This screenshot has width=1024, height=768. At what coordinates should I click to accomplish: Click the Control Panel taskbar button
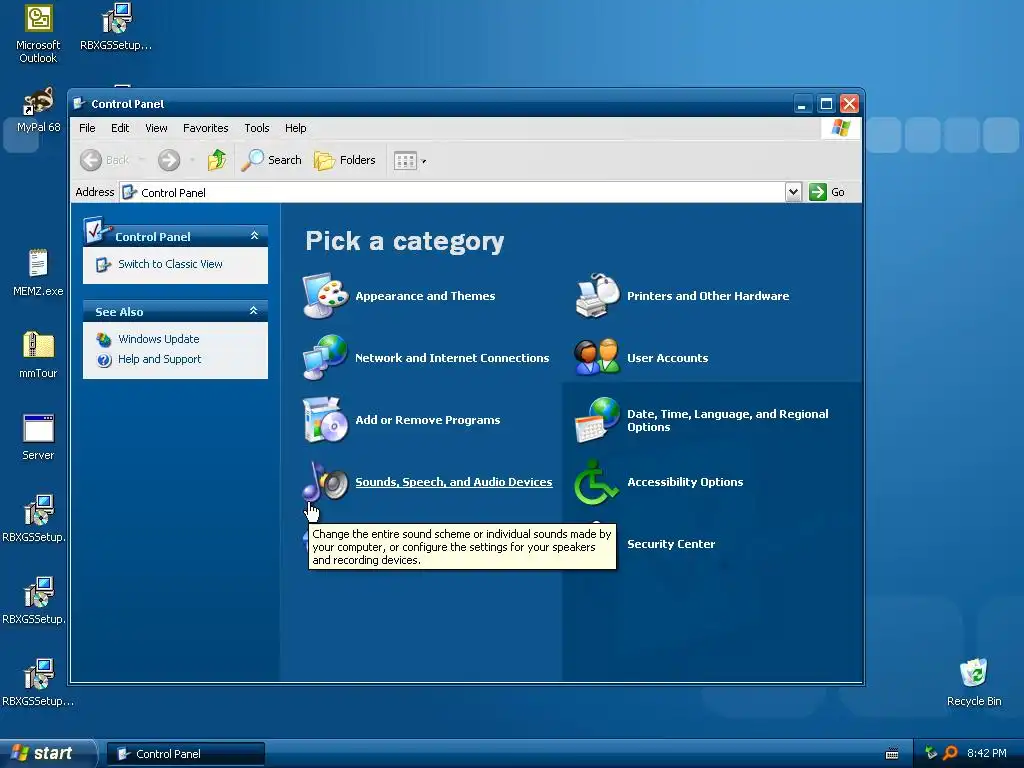coord(185,754)
